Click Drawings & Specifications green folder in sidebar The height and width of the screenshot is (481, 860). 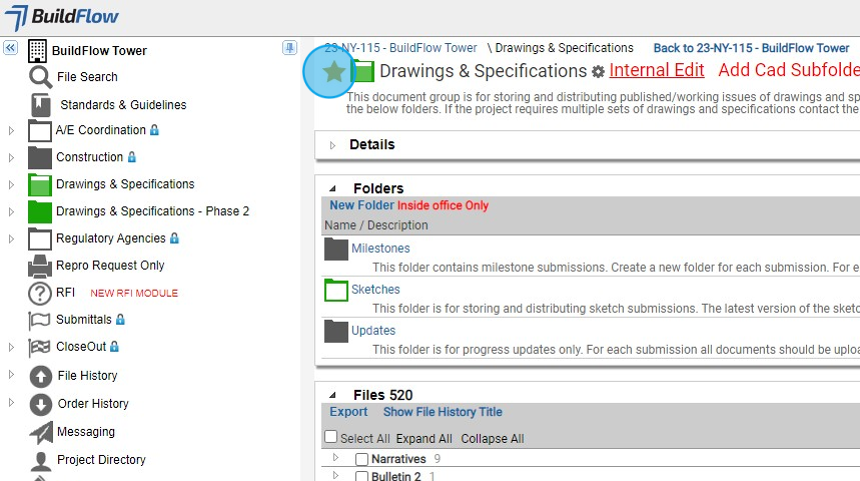point(39,185)
